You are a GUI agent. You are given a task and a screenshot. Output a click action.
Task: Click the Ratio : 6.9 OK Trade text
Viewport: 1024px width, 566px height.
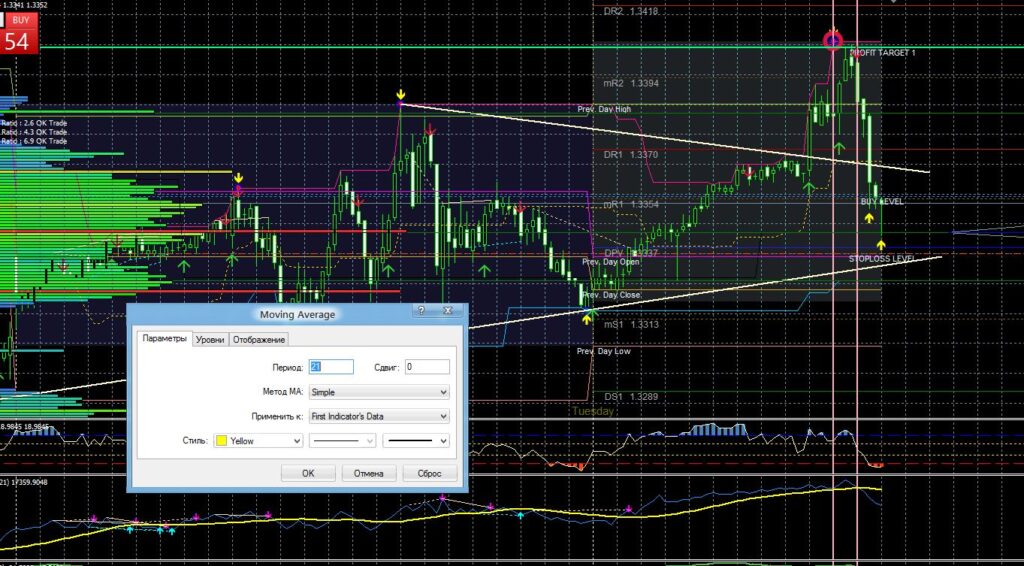click(34, 141)
